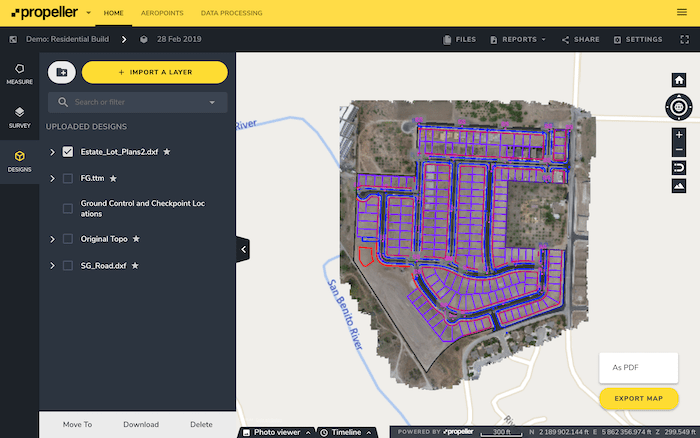Enter fullscreen mode from top bar

[684, 40]
